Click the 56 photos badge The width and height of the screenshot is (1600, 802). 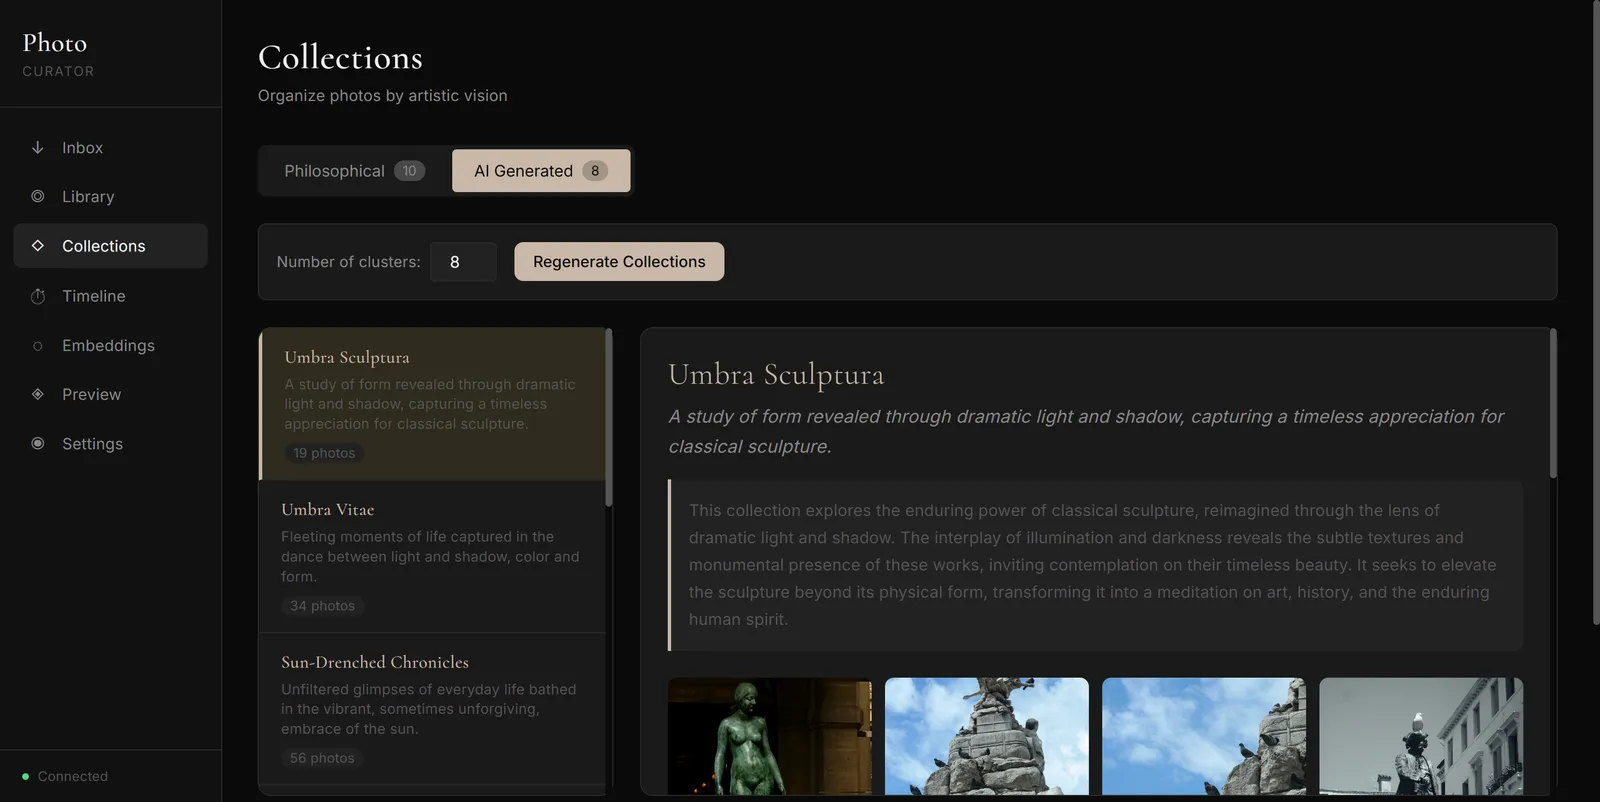[322, 758]
